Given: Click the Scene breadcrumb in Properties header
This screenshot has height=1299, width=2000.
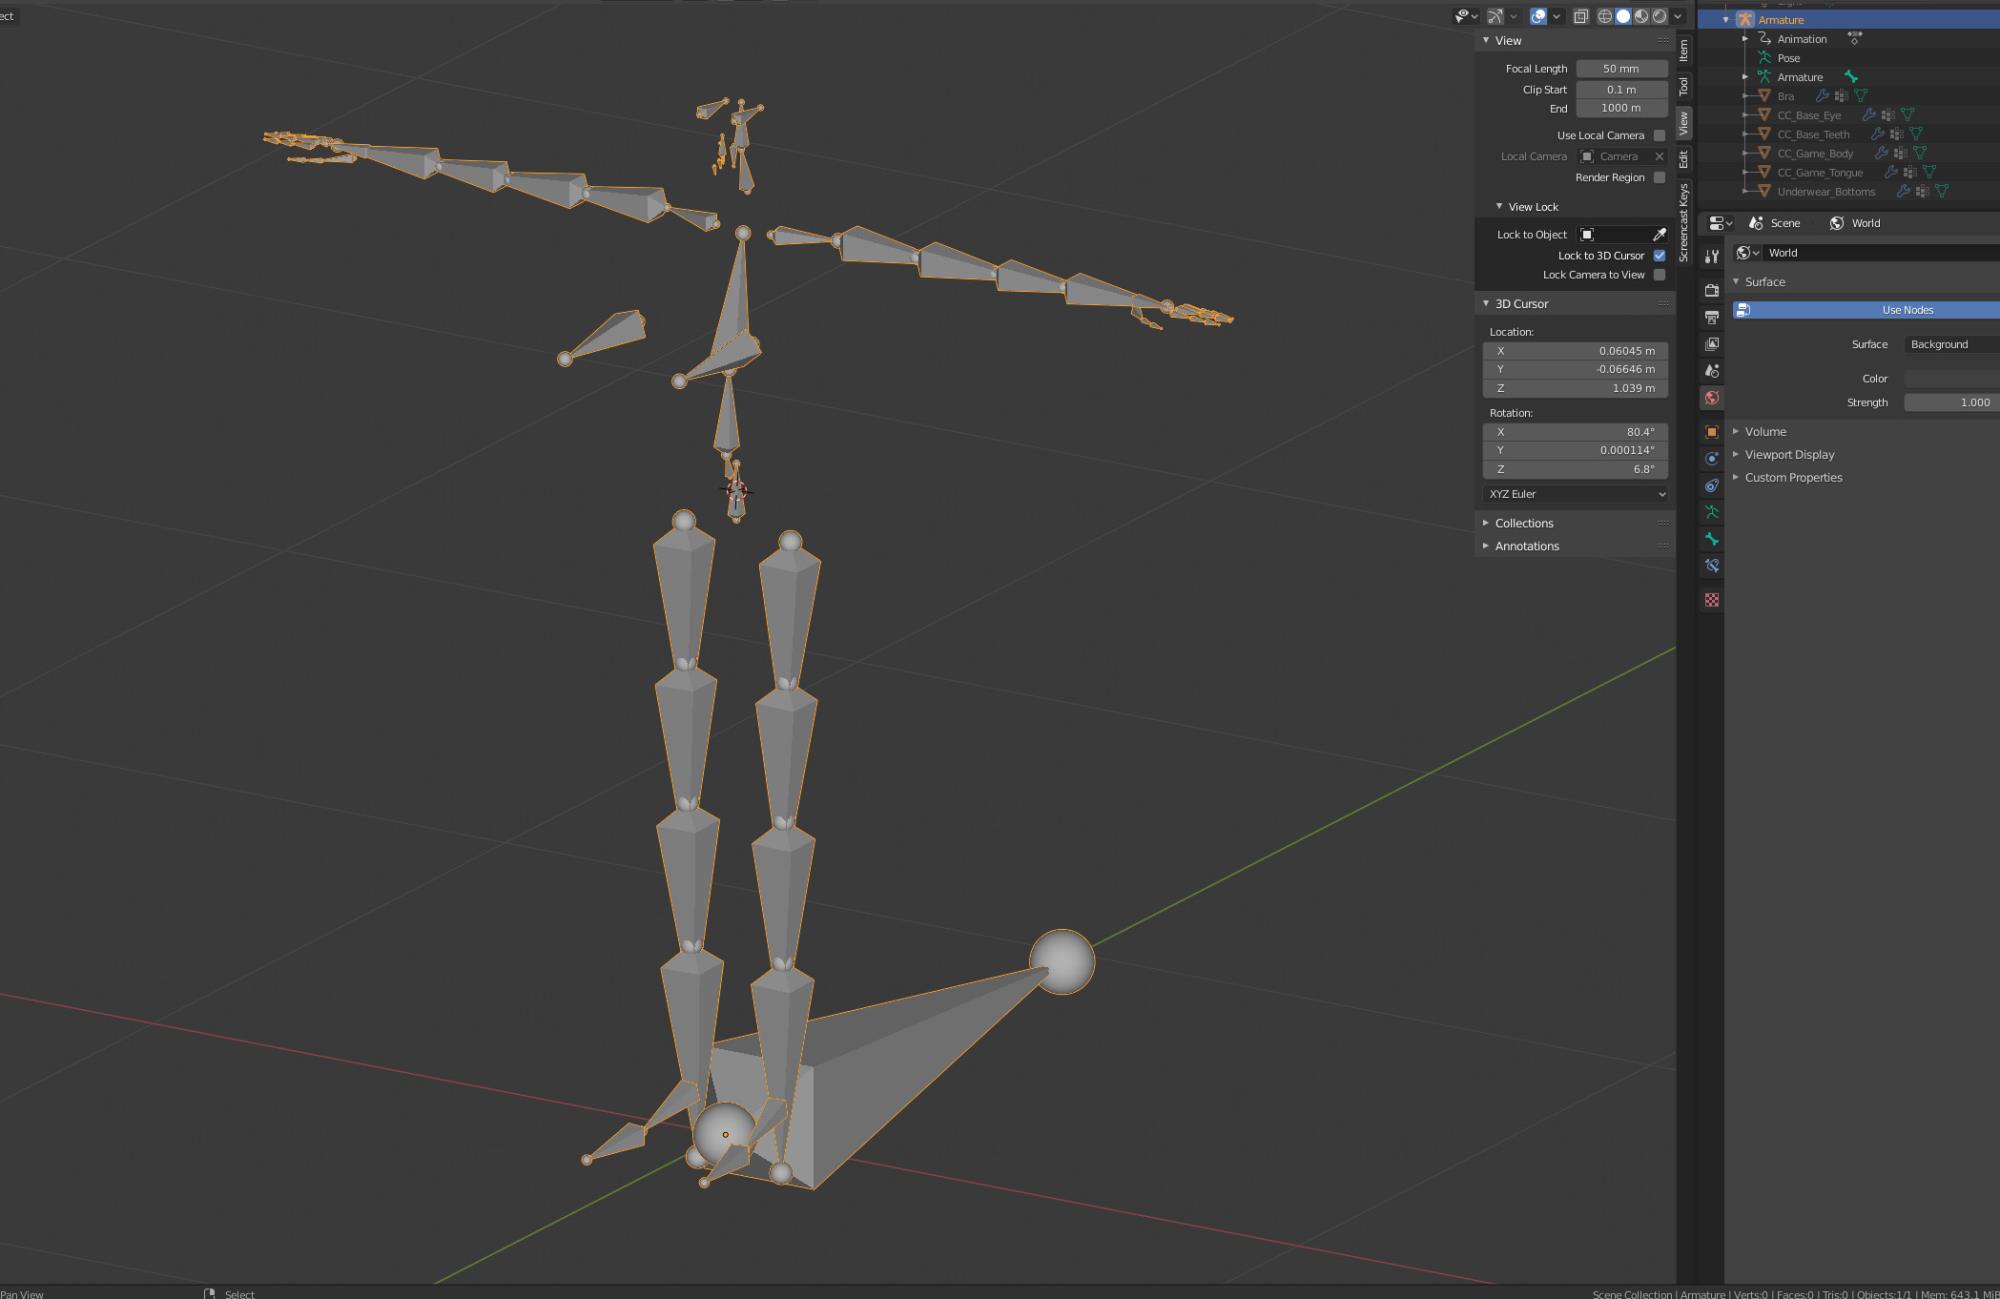Looking at the screenshot, I should (x=1774, y=223).
